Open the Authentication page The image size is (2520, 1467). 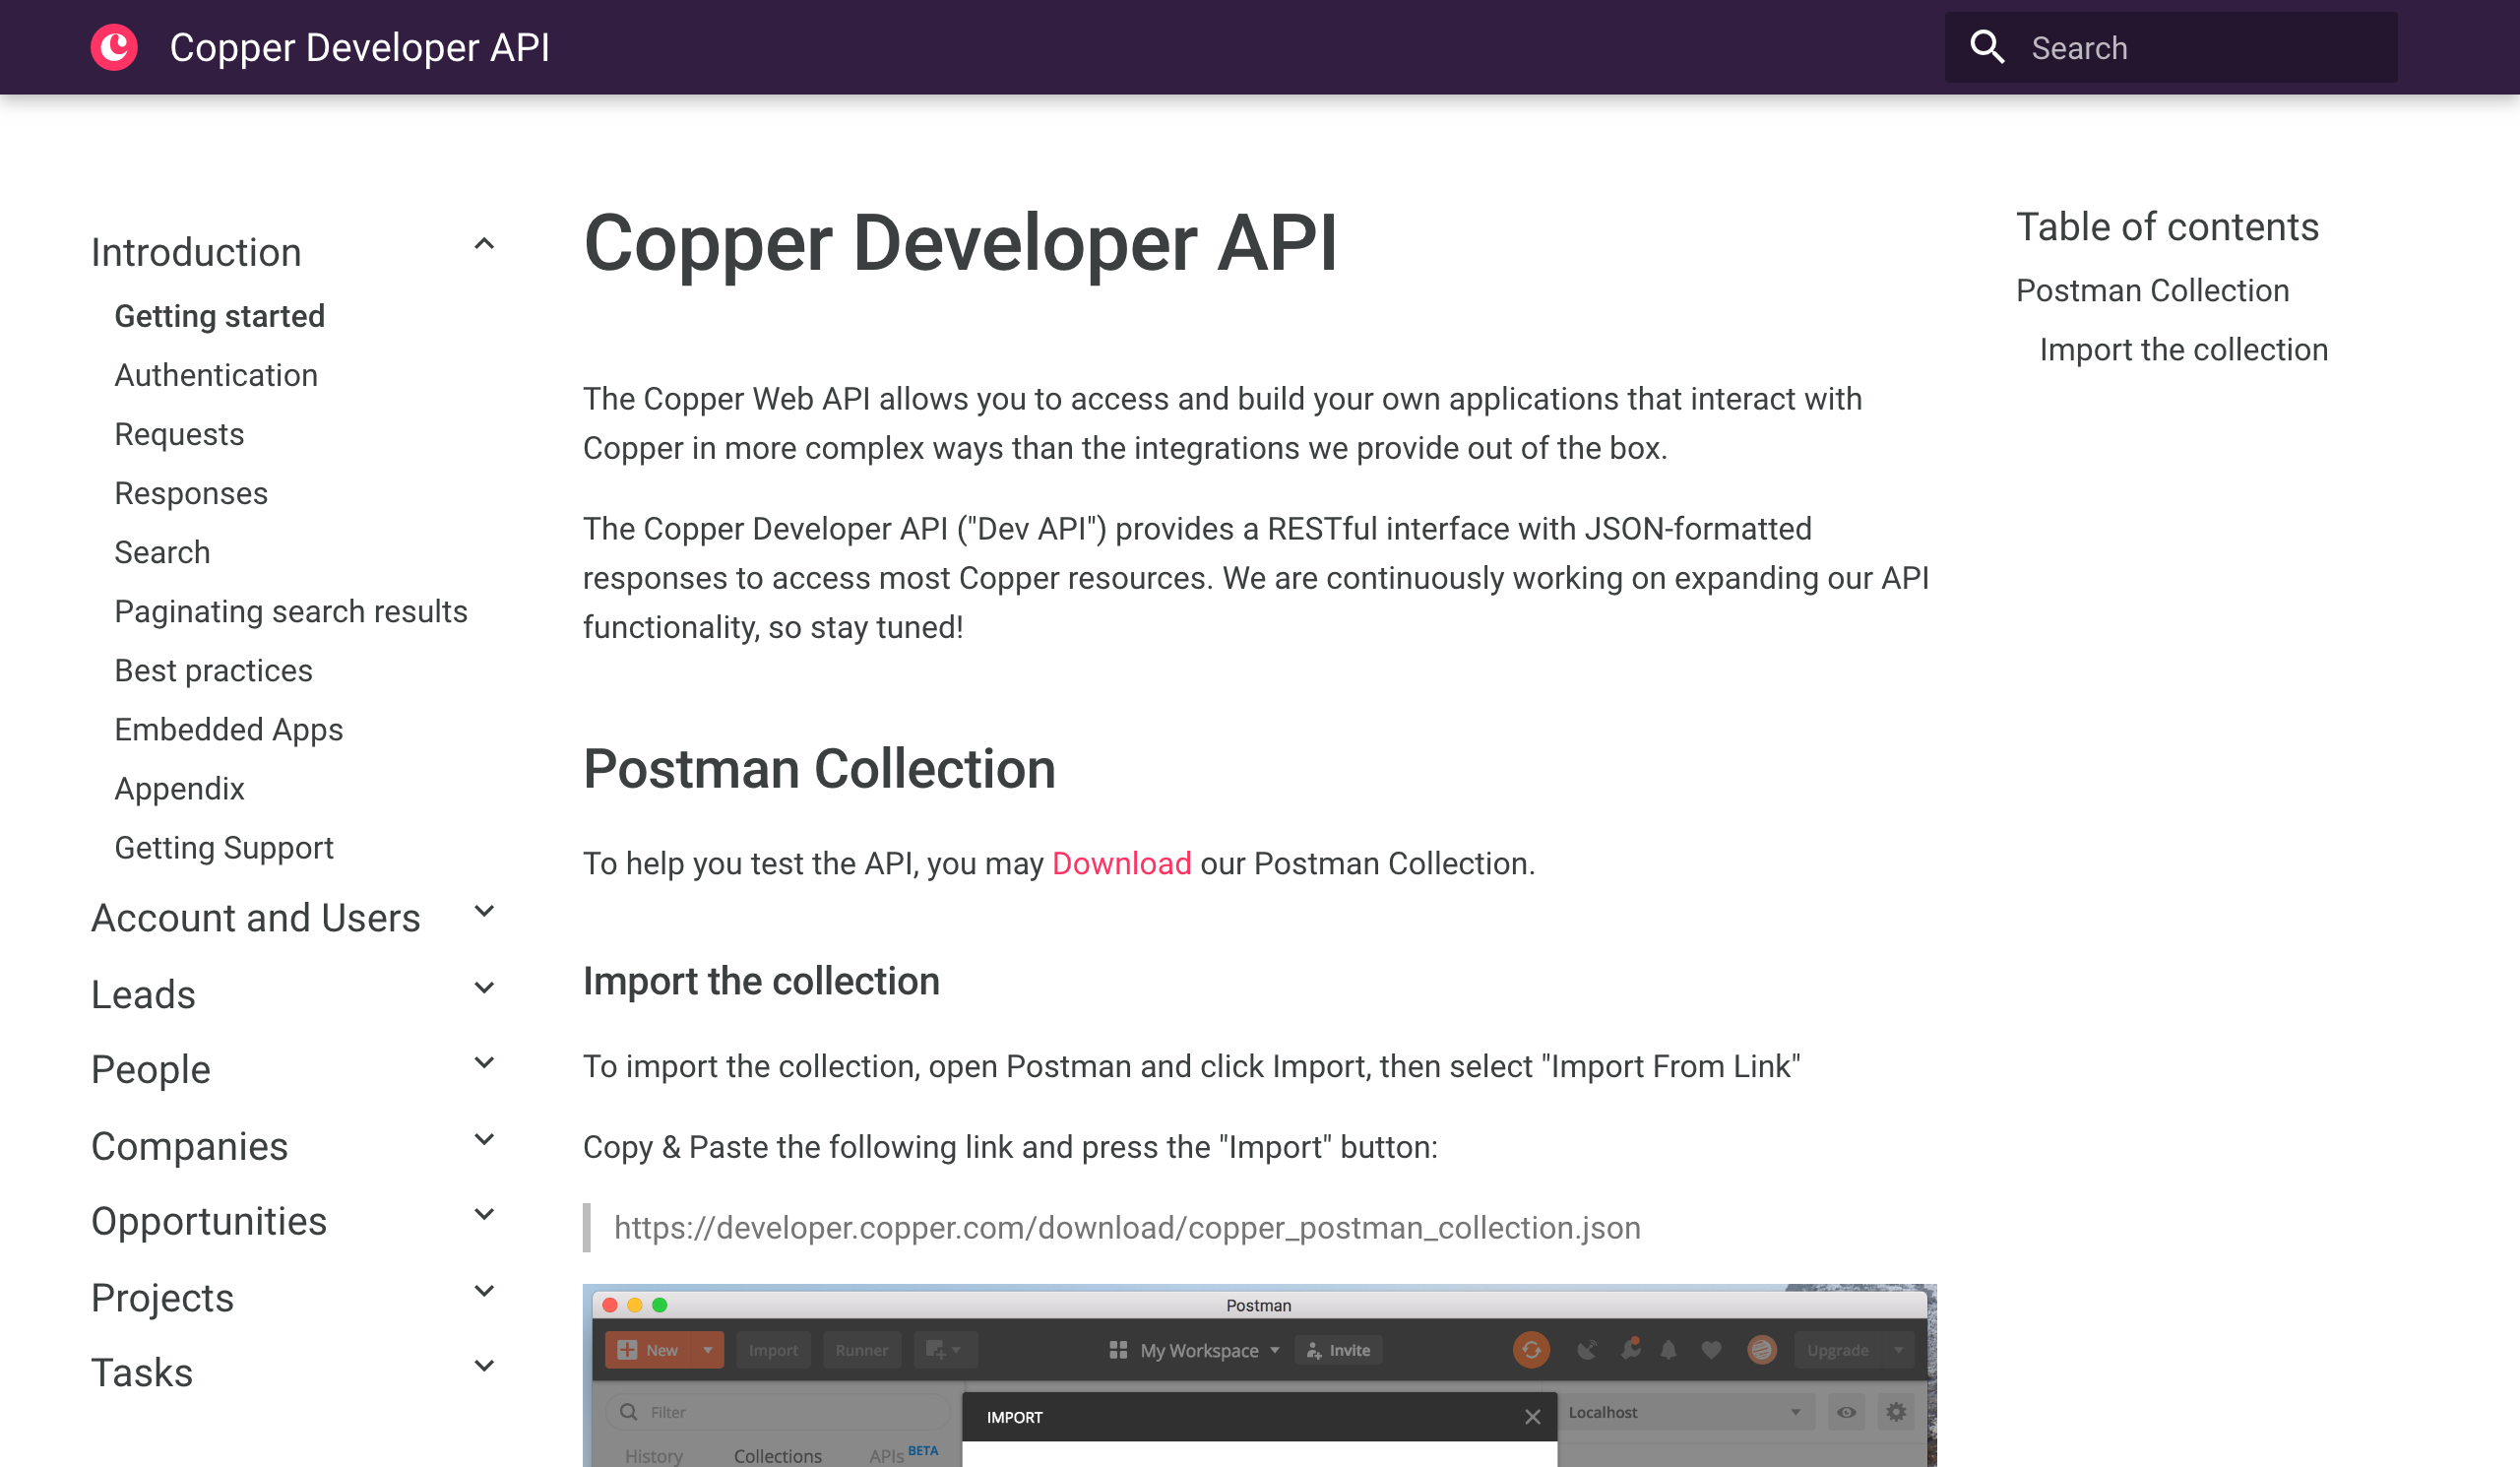[x=216, y=375]
